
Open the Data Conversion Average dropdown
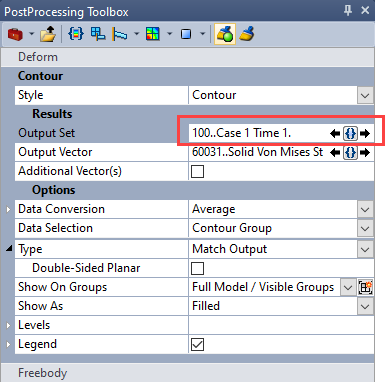[365, 210]
